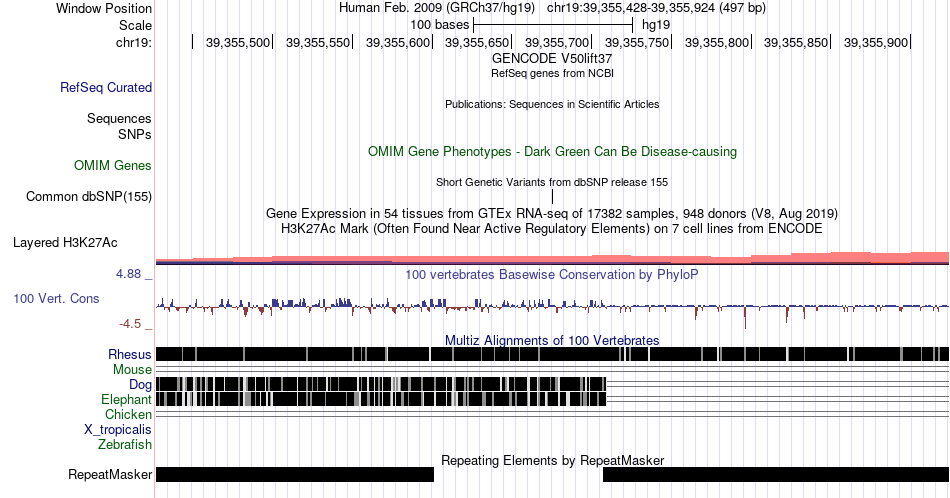Viewport: 950px width, 498px height.
Task: Click the X_tropicalis species label
Action: (118, 430)
